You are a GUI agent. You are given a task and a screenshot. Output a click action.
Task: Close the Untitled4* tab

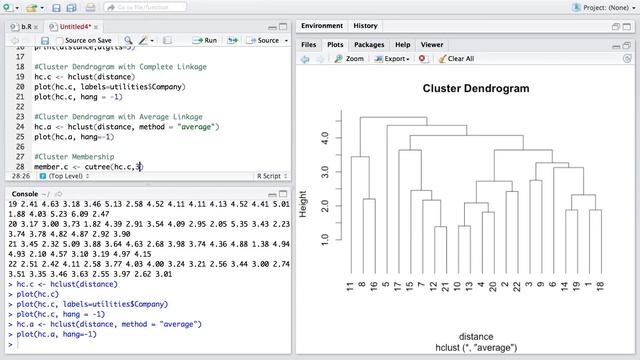[96, 27]
